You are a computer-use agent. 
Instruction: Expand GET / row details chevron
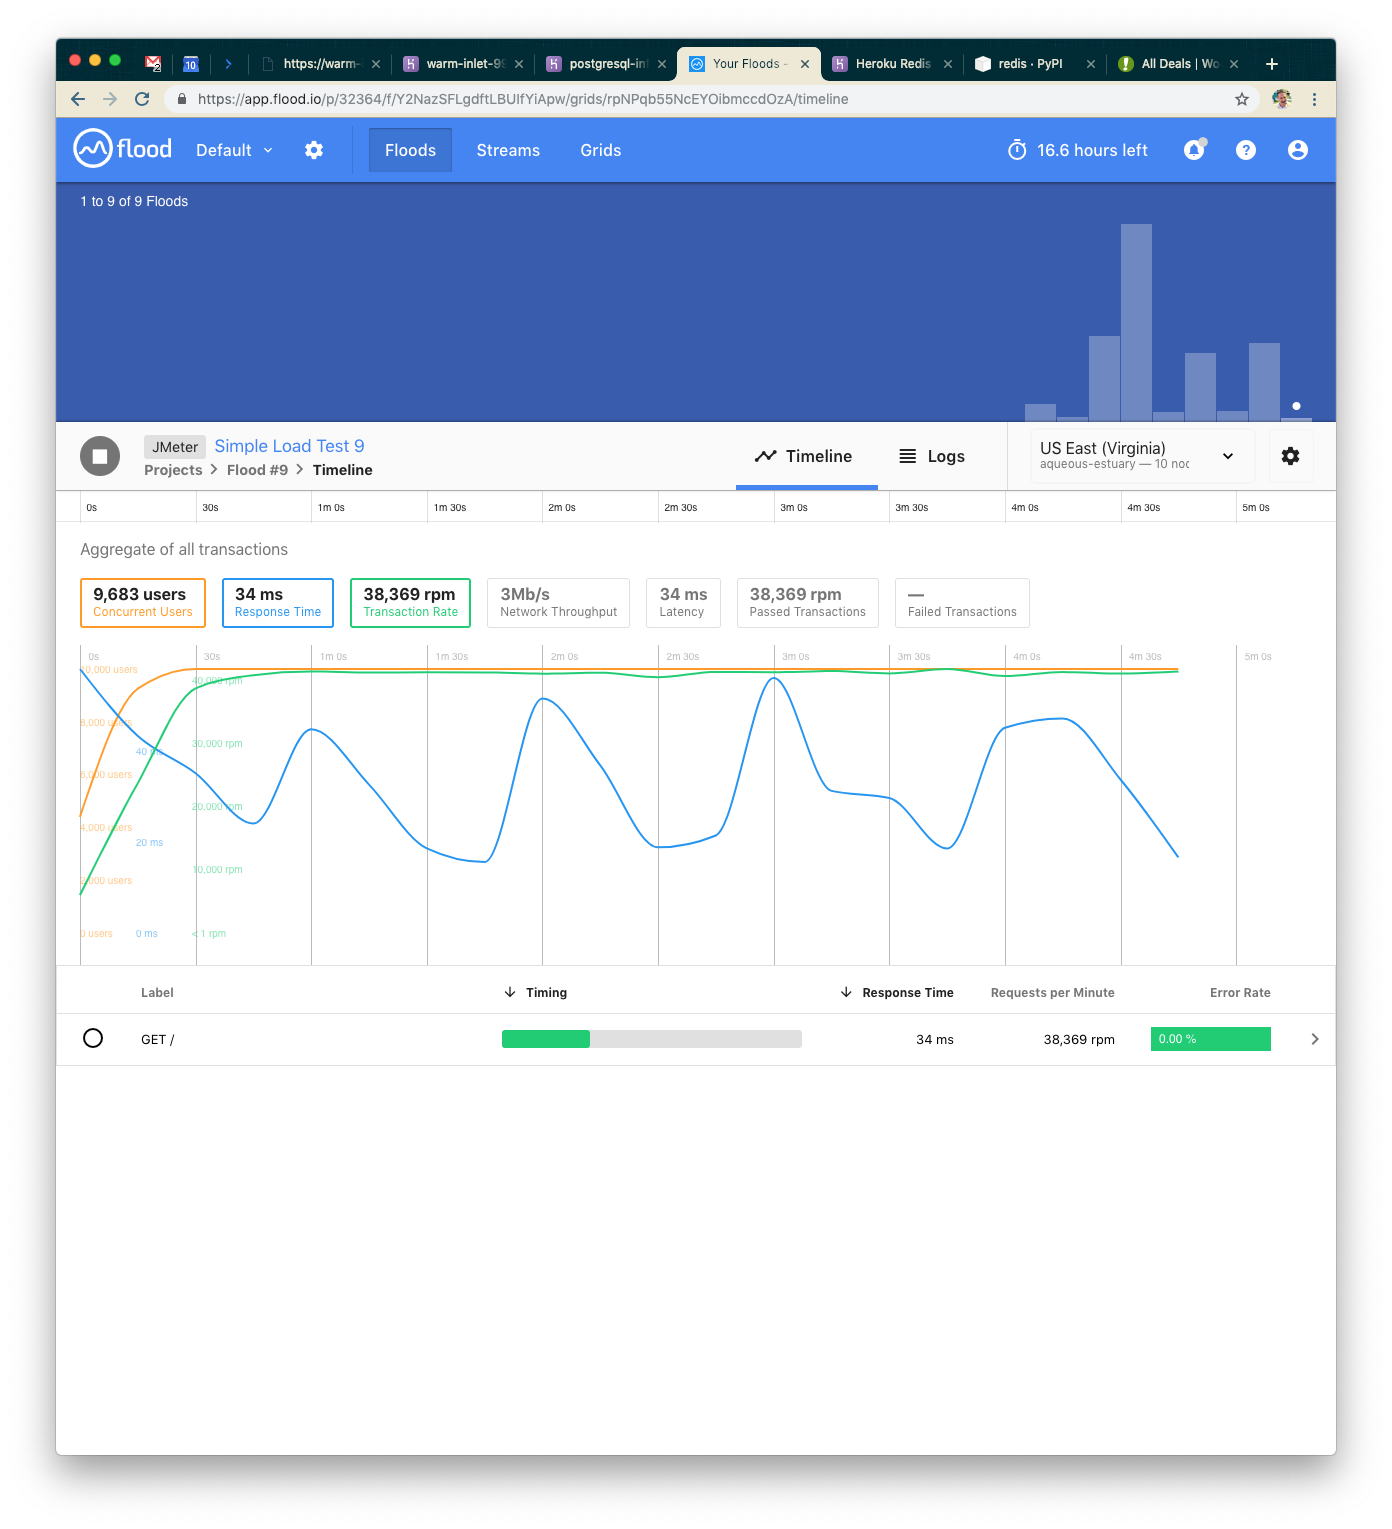click(1314, 1039)
